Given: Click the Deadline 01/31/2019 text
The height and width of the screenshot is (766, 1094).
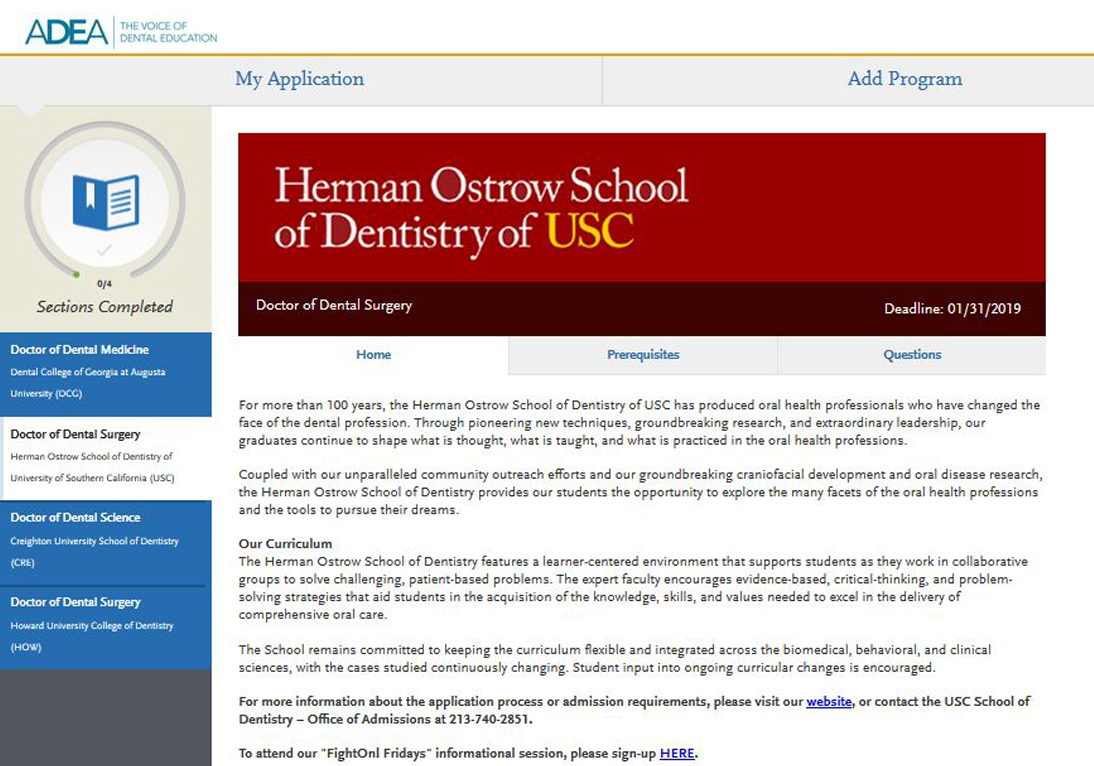Looking at the screenshot, I should 951,306.
